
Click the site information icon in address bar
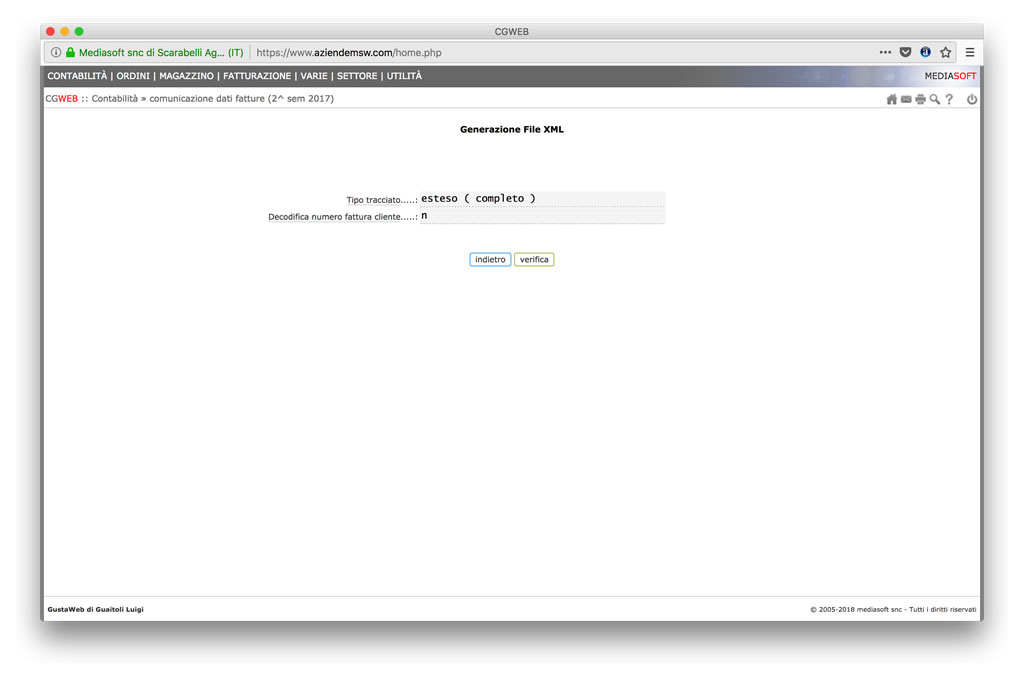tap(56, 52)
